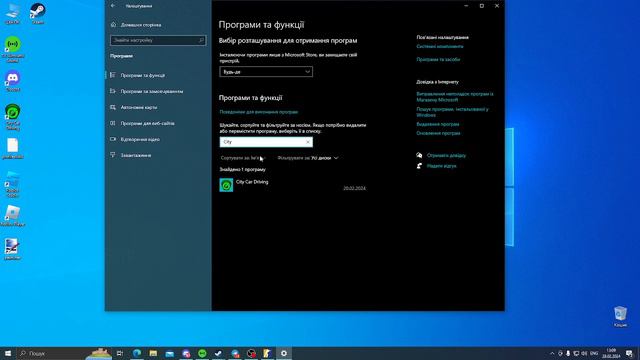Viewport: 640px width, 360px height.
Task: Open "Системні компоненти" related settings link
Action: coord(440,47)
